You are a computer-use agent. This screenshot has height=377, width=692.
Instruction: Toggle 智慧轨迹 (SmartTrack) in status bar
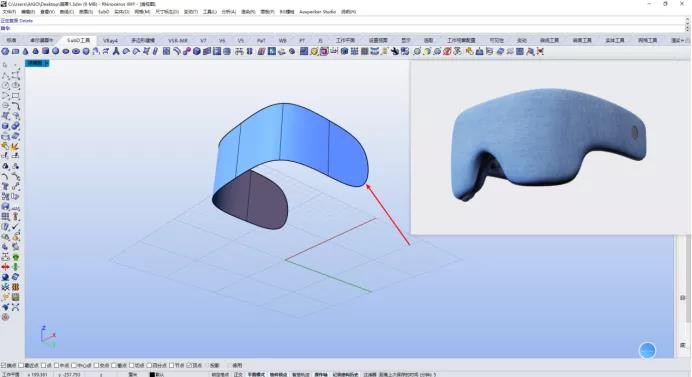(x=301, y=374)
